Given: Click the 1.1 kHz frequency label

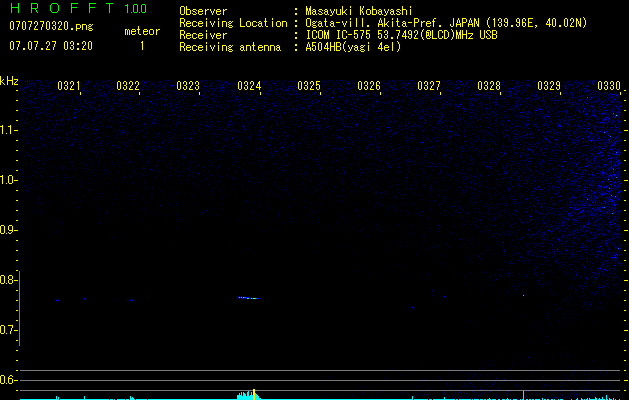Looking at the screenshot, I should pyautogui.click(x=7, y=130).
